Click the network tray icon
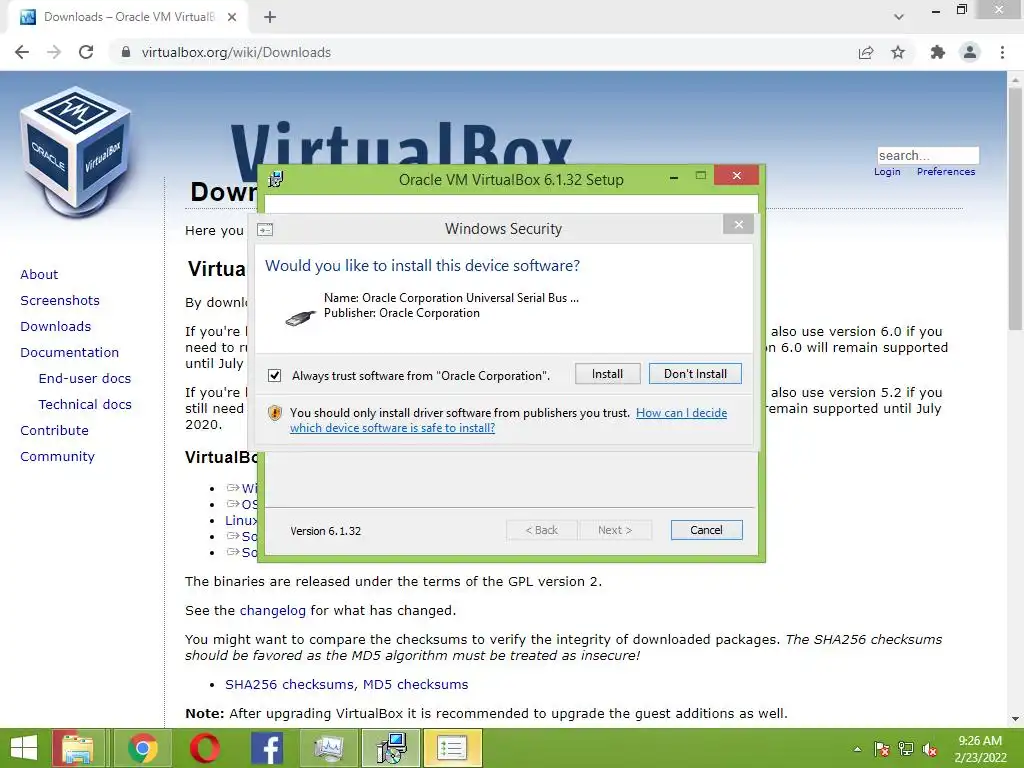The image size is (1024, 768). [x=906, y=749]
